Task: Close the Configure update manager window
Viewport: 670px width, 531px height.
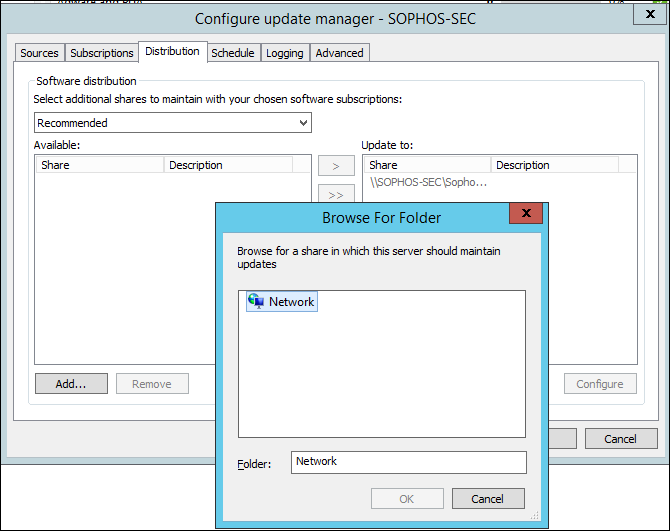Action: pos(650,14)
